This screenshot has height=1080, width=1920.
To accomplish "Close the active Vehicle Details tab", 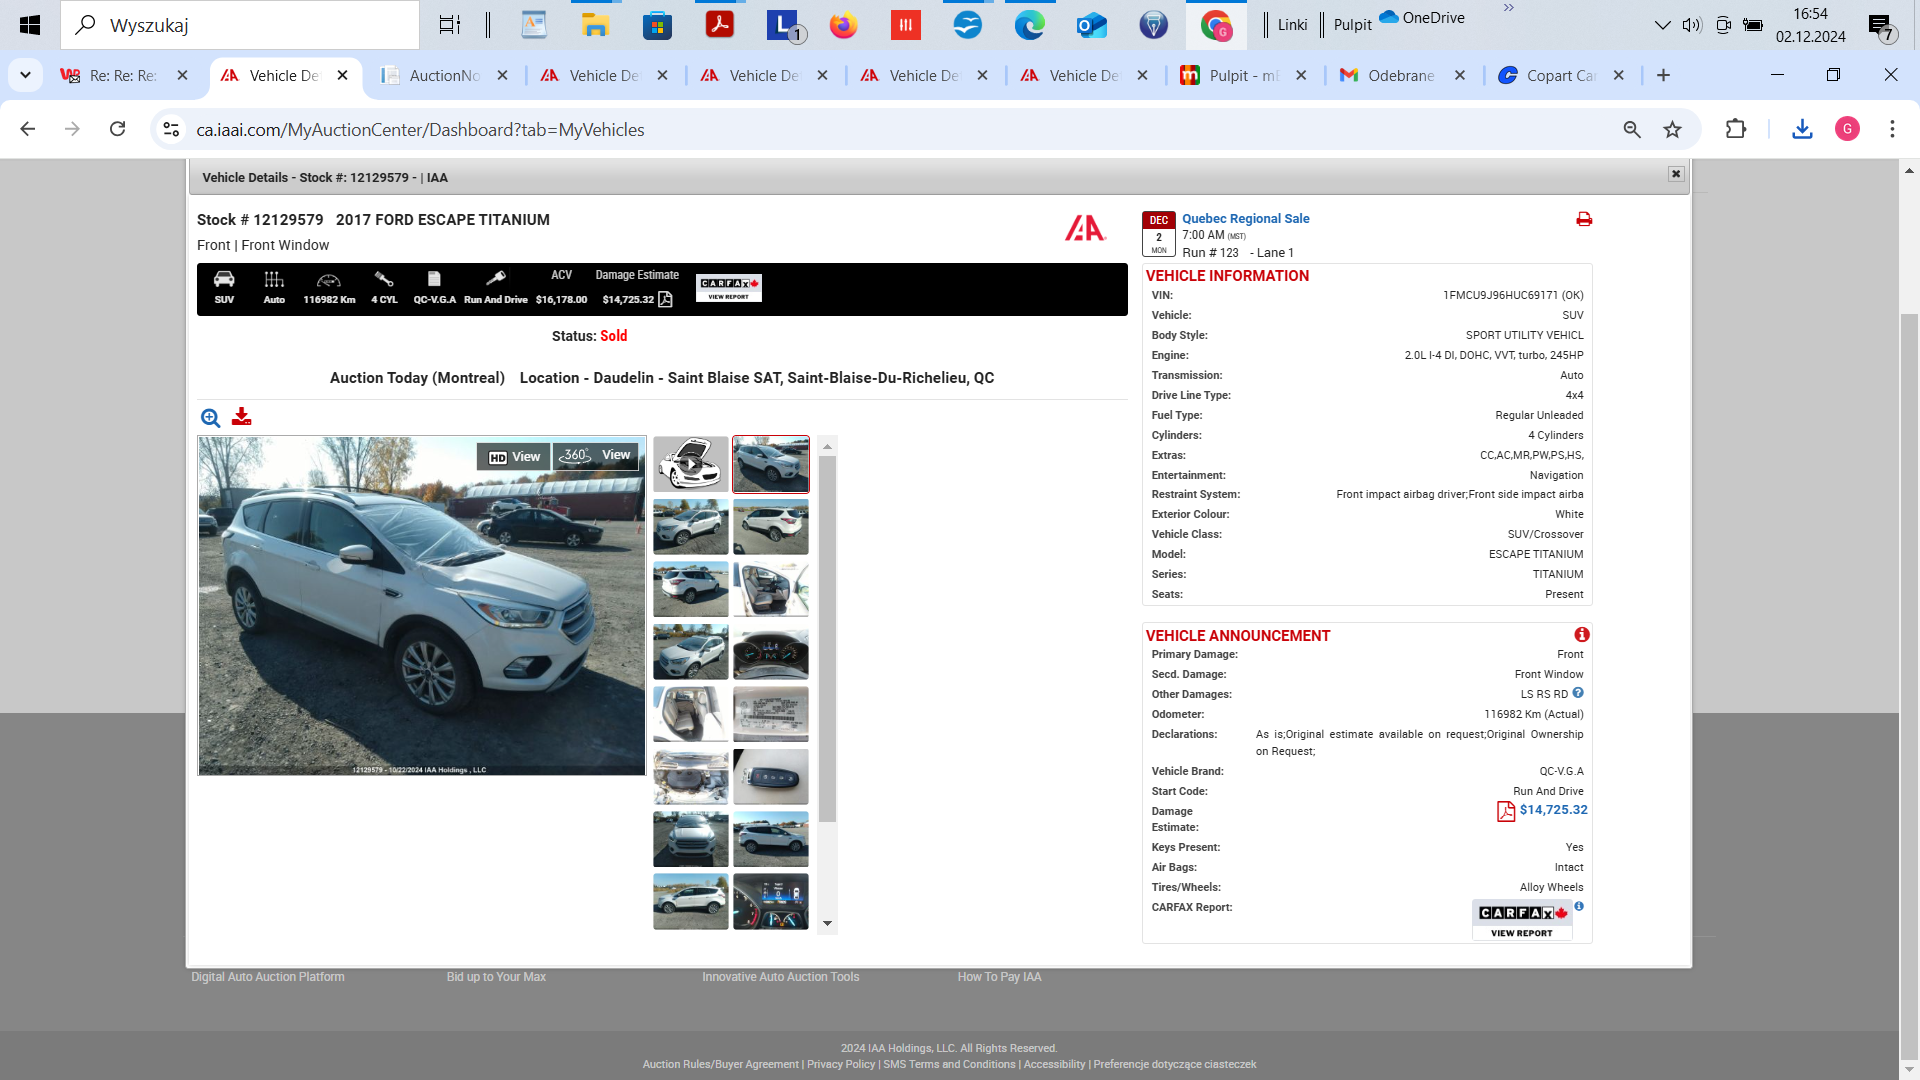I will coord(342,75).
